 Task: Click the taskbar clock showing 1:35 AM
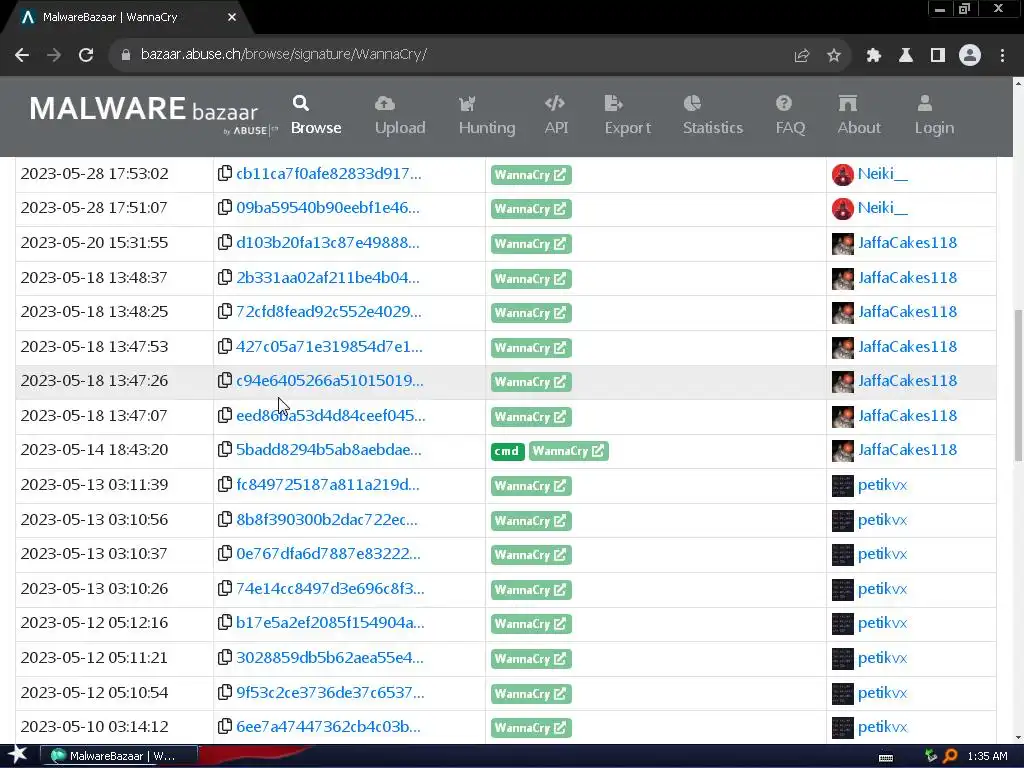[987, 756]
